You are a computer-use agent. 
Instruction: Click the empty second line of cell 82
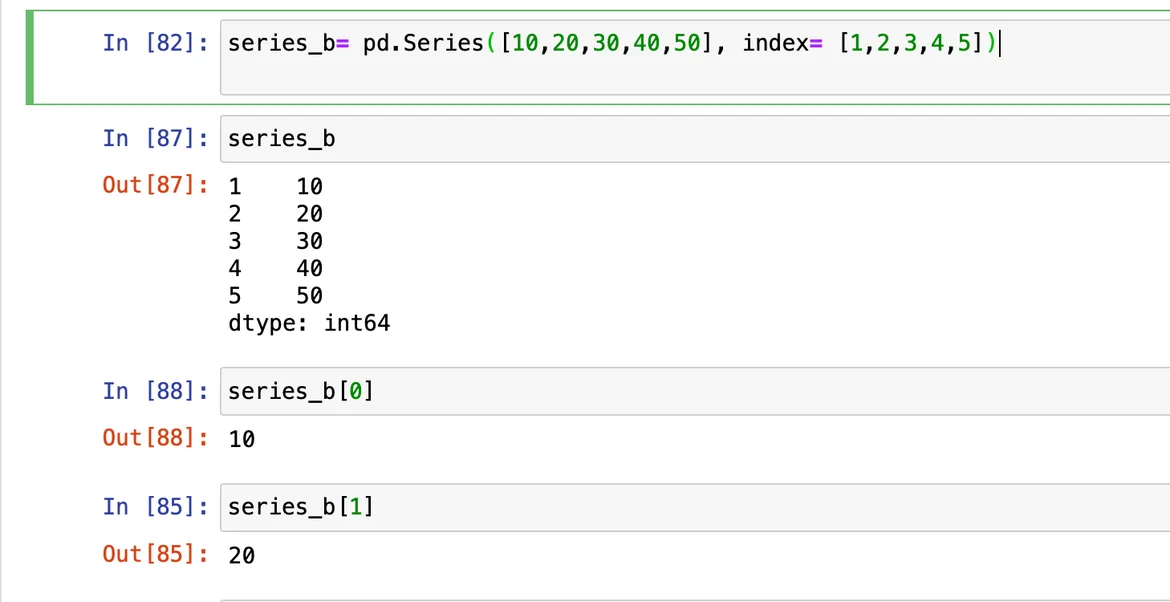tap(600, 78)
